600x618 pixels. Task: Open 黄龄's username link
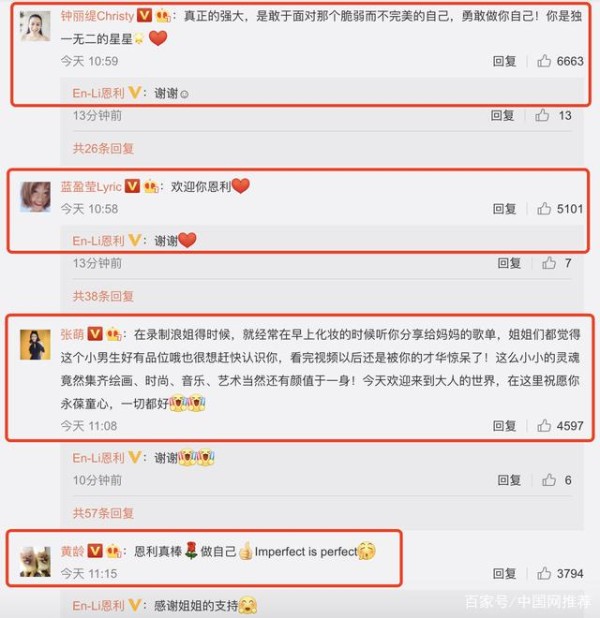pyautogui.click(x=73, y=551)
